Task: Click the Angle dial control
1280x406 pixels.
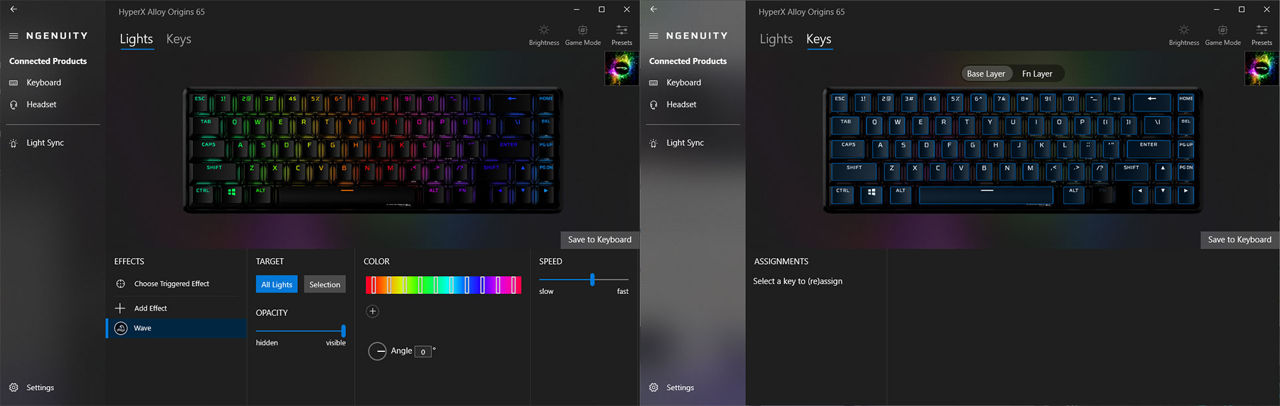Action: click(x=378, y=351)
